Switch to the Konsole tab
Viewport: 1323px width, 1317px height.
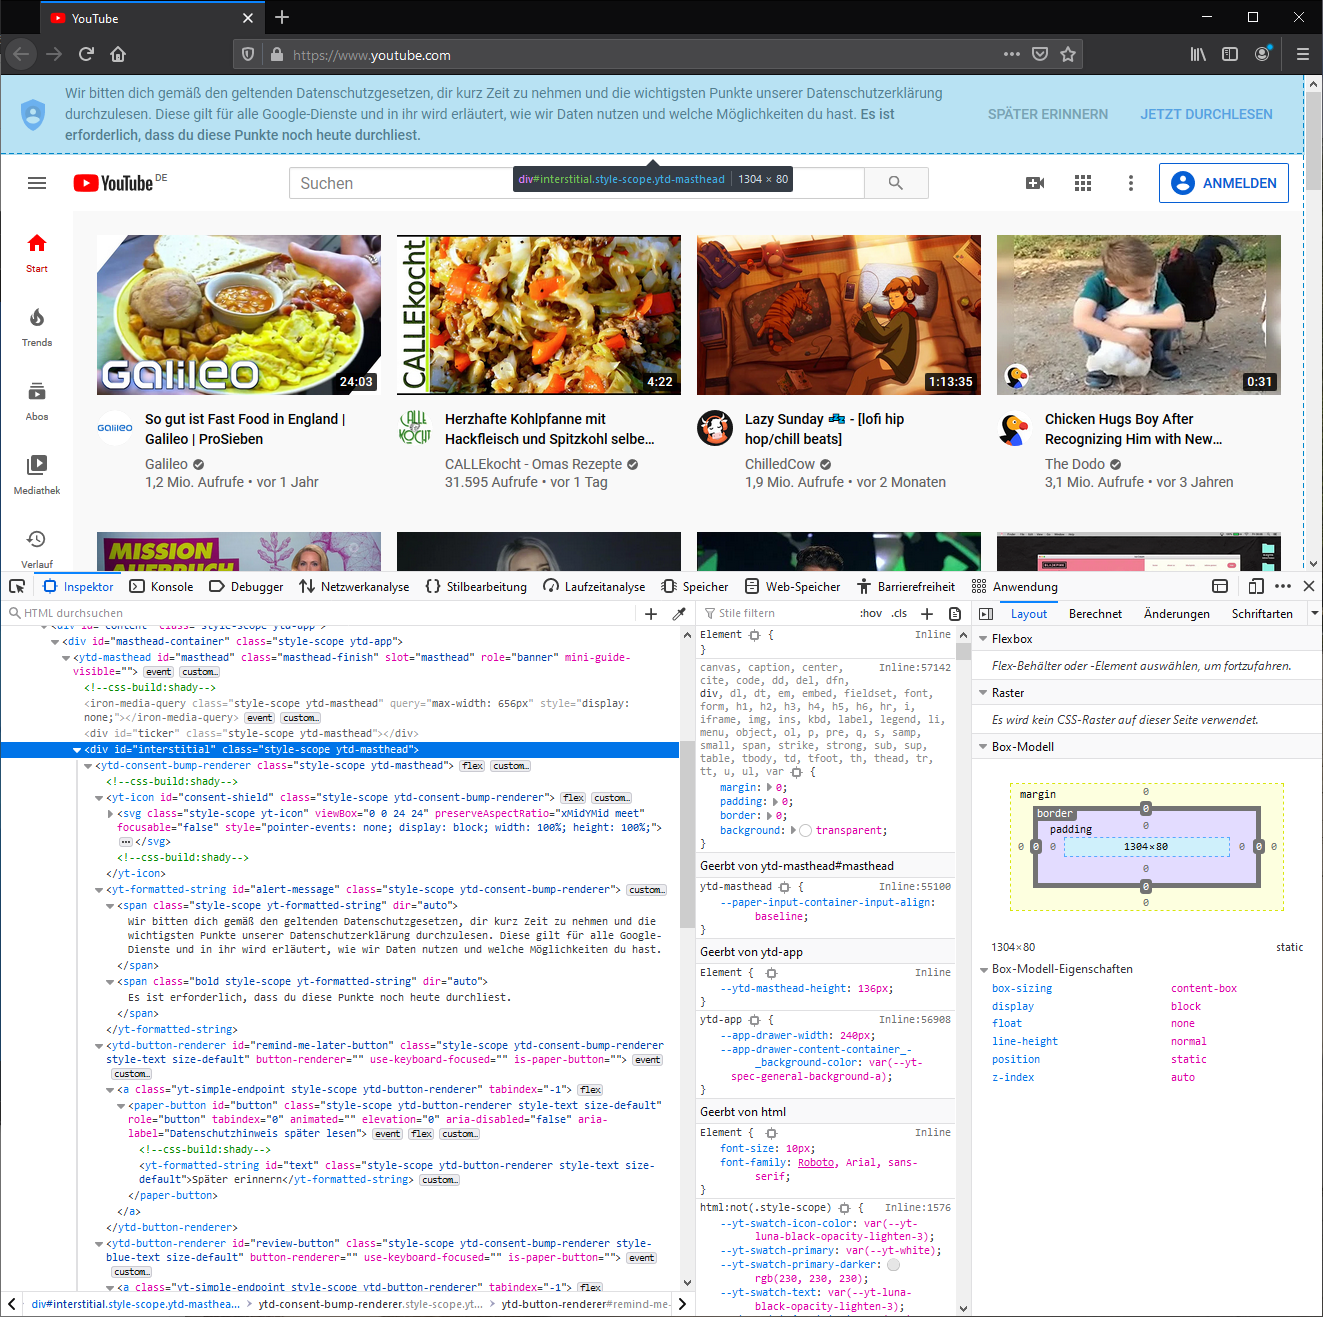[162, 586]
